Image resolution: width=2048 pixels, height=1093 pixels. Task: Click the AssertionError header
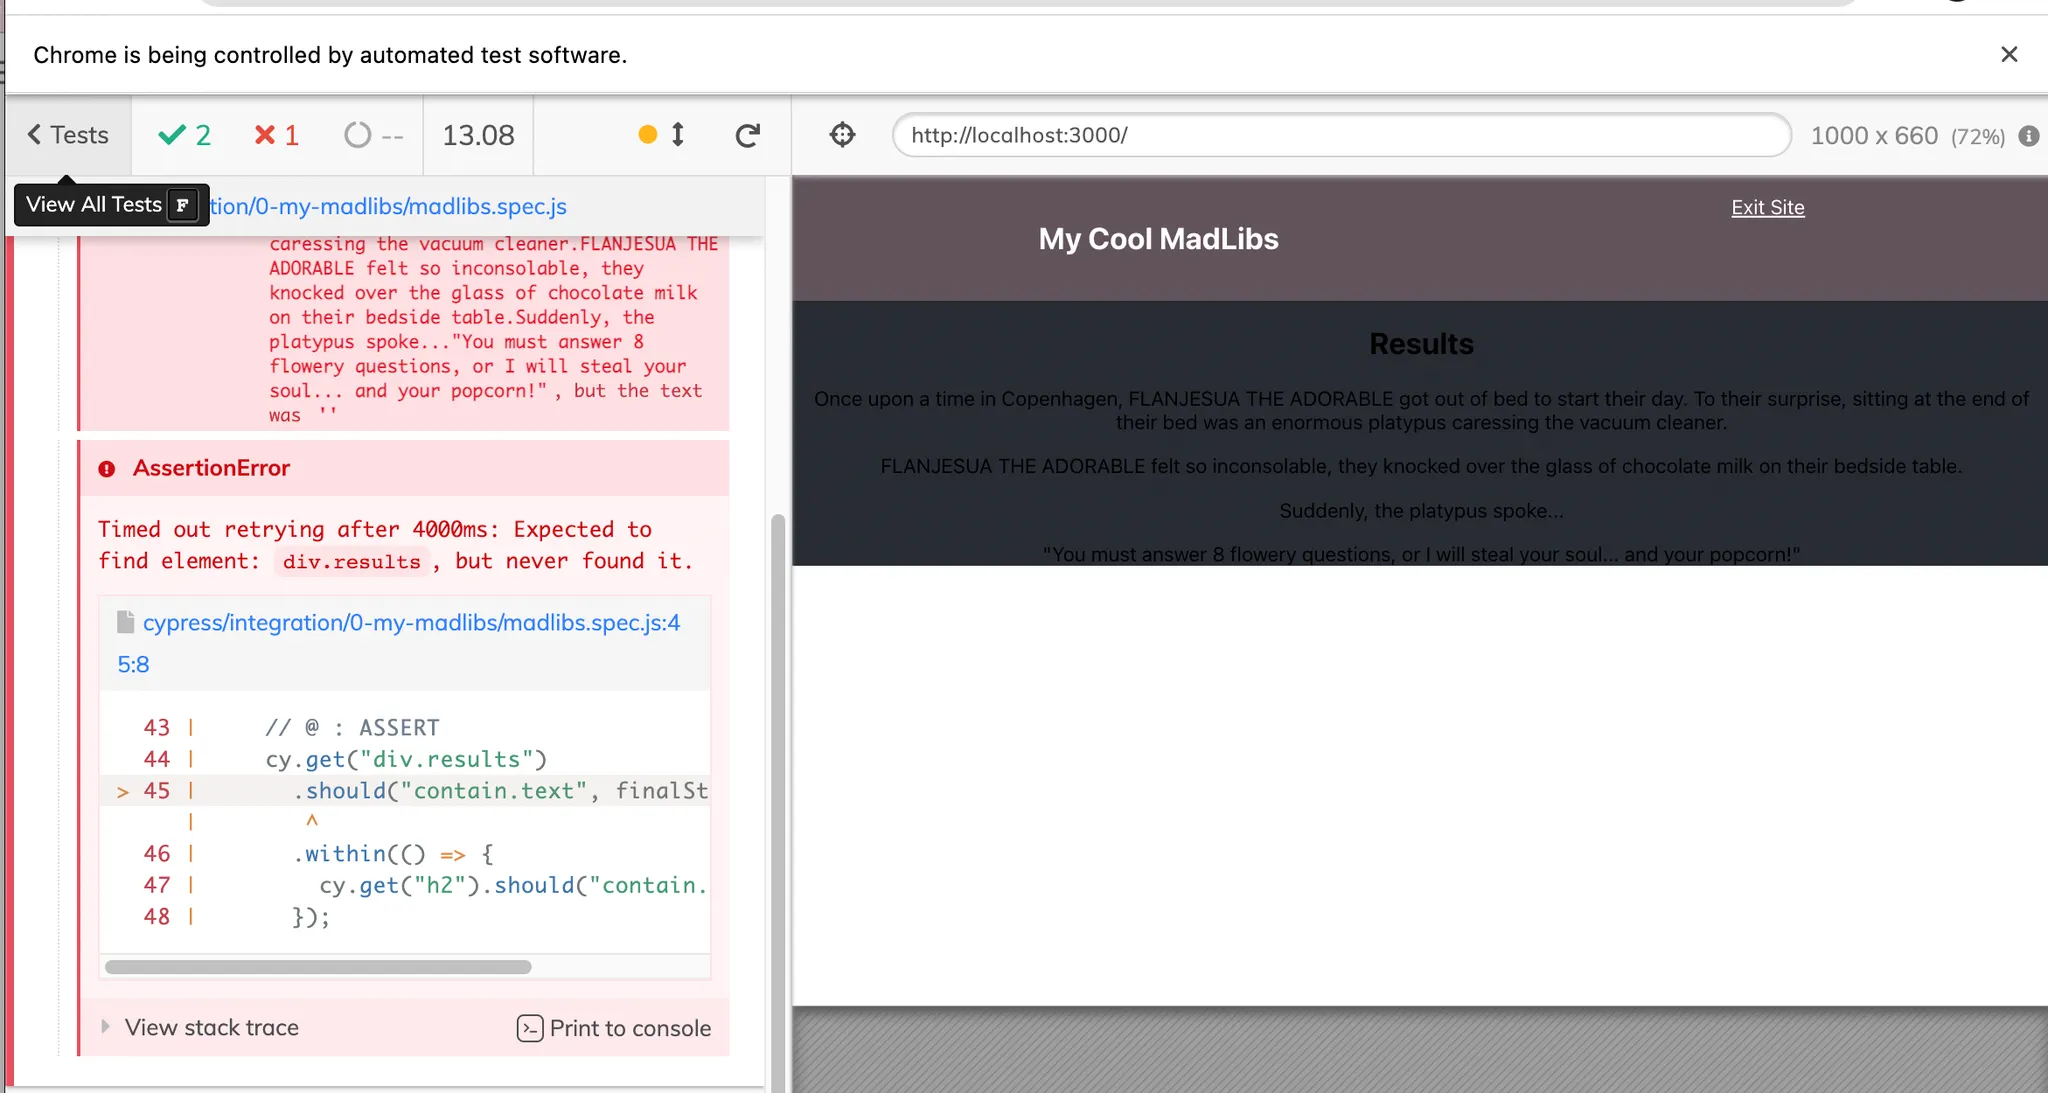coord(211,468)
